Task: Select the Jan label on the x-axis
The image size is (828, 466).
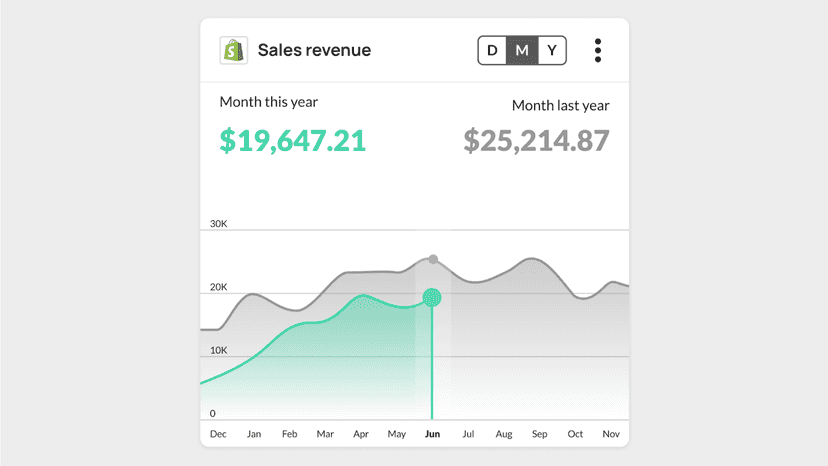Action: pyautogui.click(x=254, y=434)
